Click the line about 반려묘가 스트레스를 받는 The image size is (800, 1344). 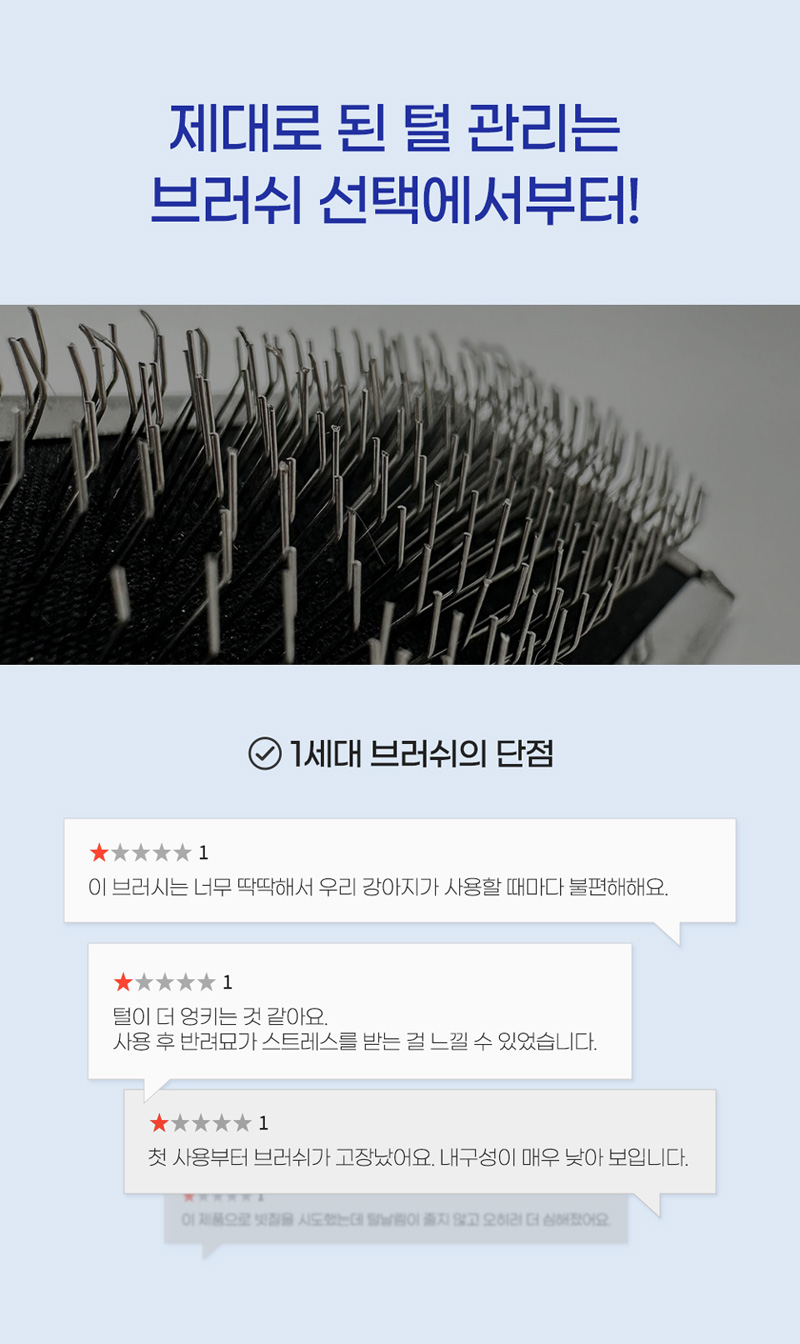pyautogui.click(x=355, y=1042)
